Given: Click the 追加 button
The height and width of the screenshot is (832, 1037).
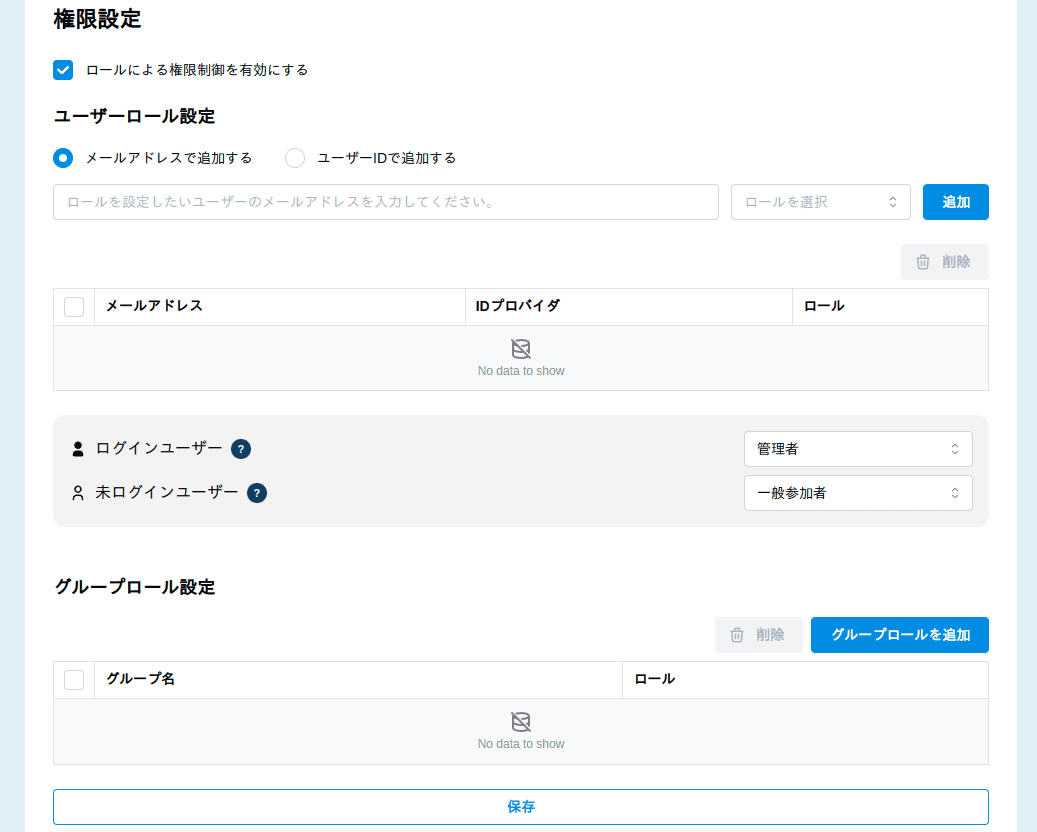Looking at the screenshot, I should pyautogui.click(x=955, y=201).
